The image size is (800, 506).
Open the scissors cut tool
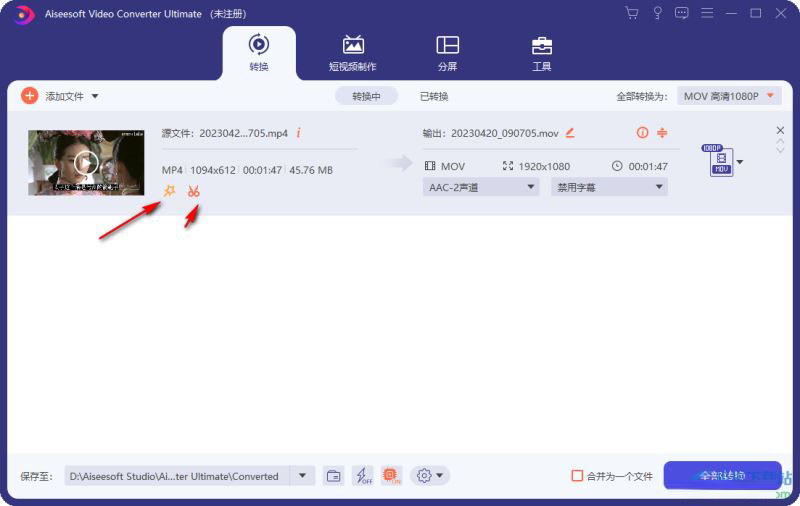pyautogui.click(x=193, y=191)
